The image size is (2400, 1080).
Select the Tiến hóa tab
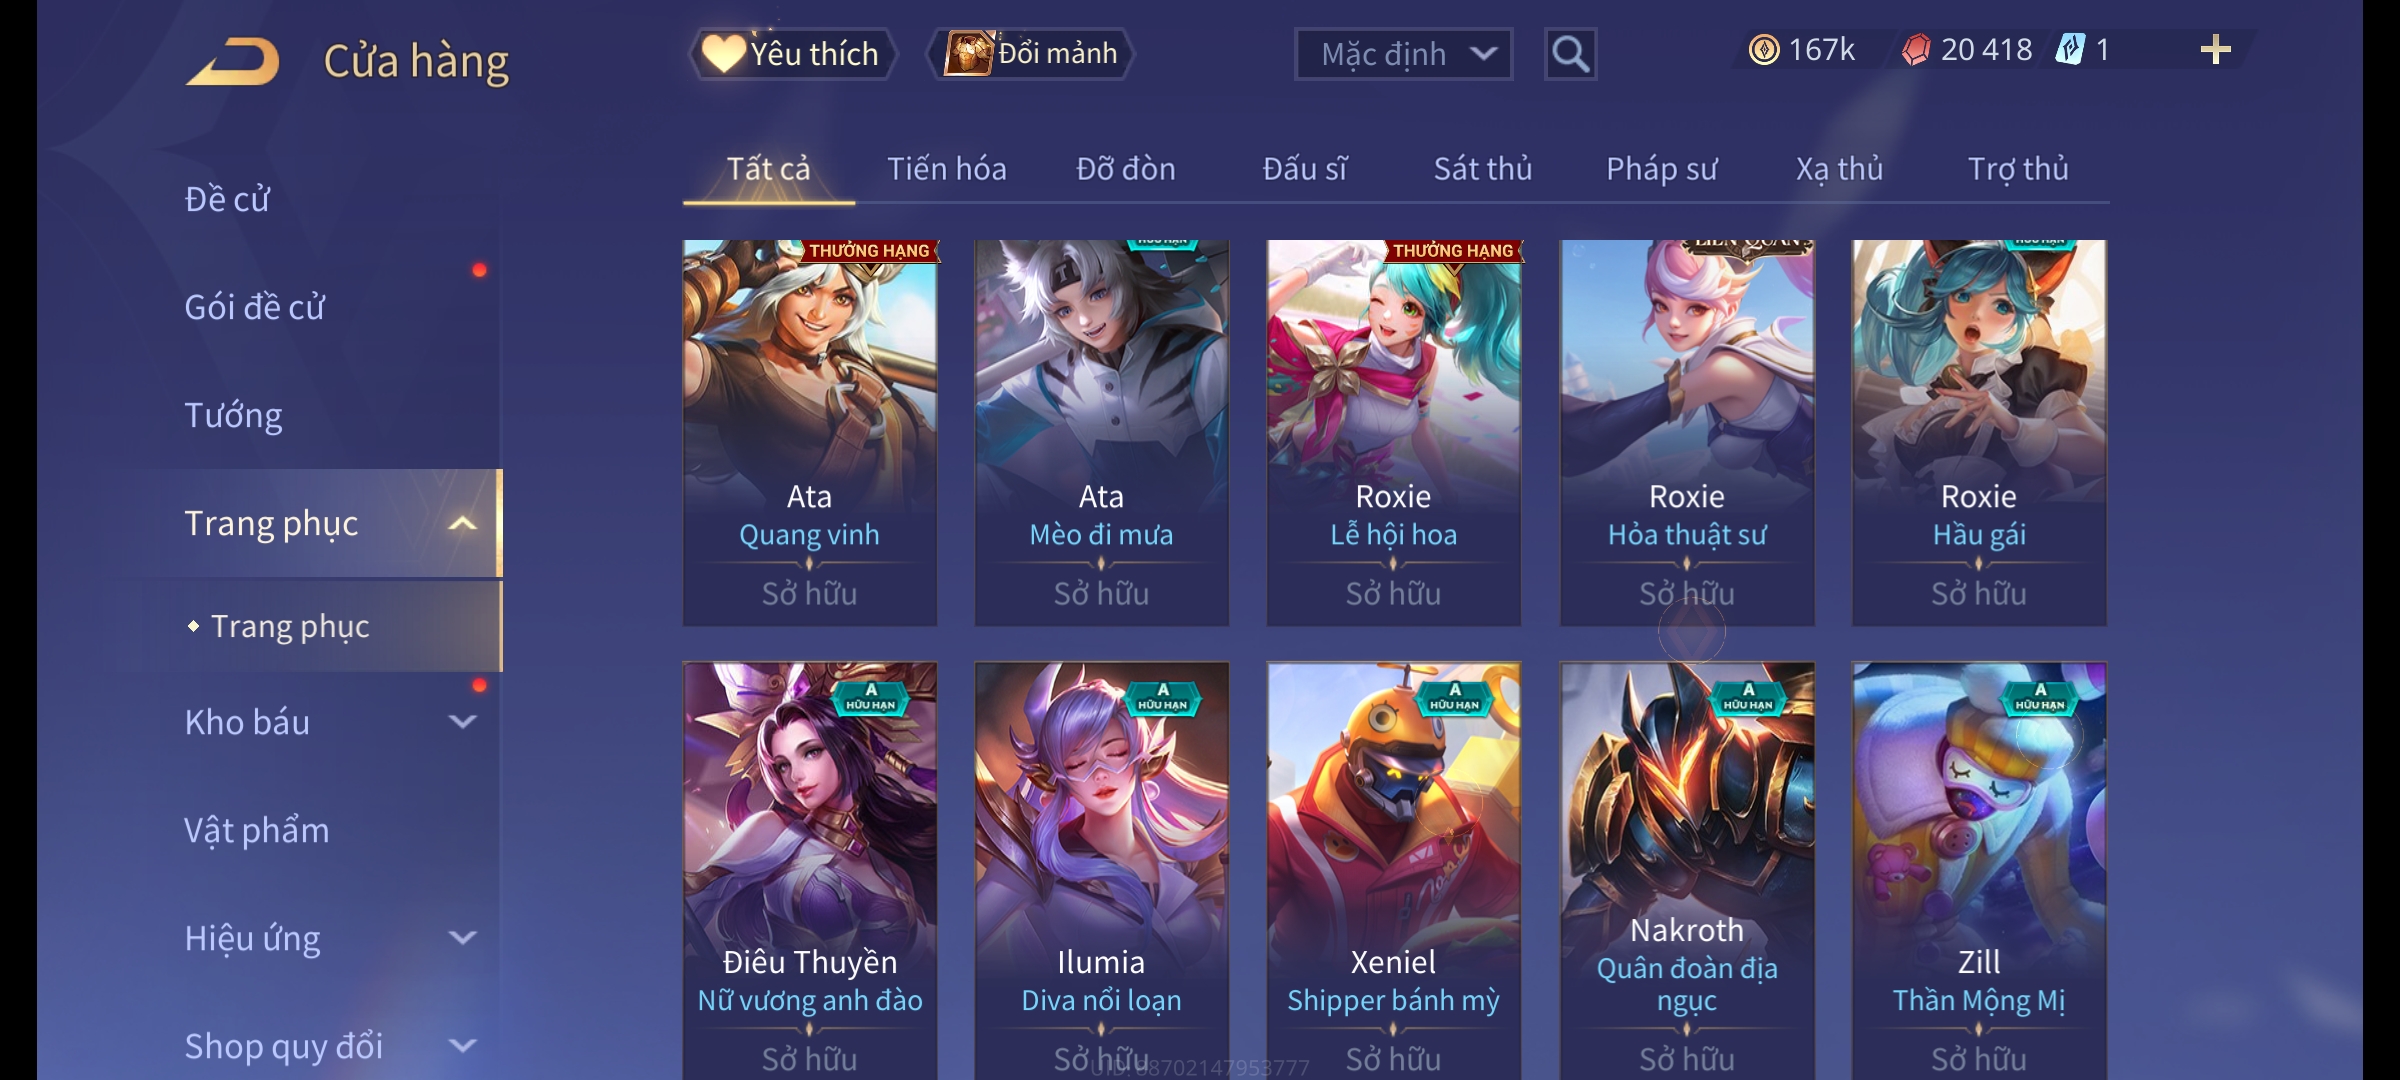[x=946, y=169]
